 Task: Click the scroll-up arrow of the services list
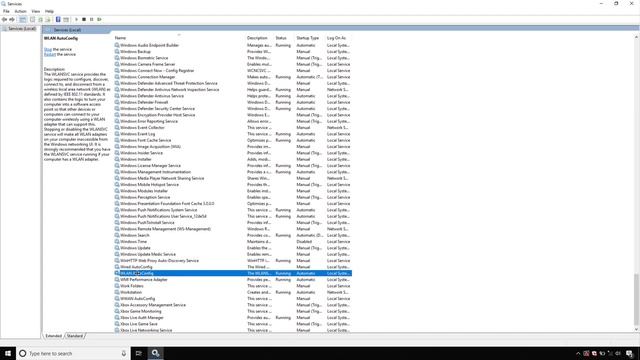point(636,37)
